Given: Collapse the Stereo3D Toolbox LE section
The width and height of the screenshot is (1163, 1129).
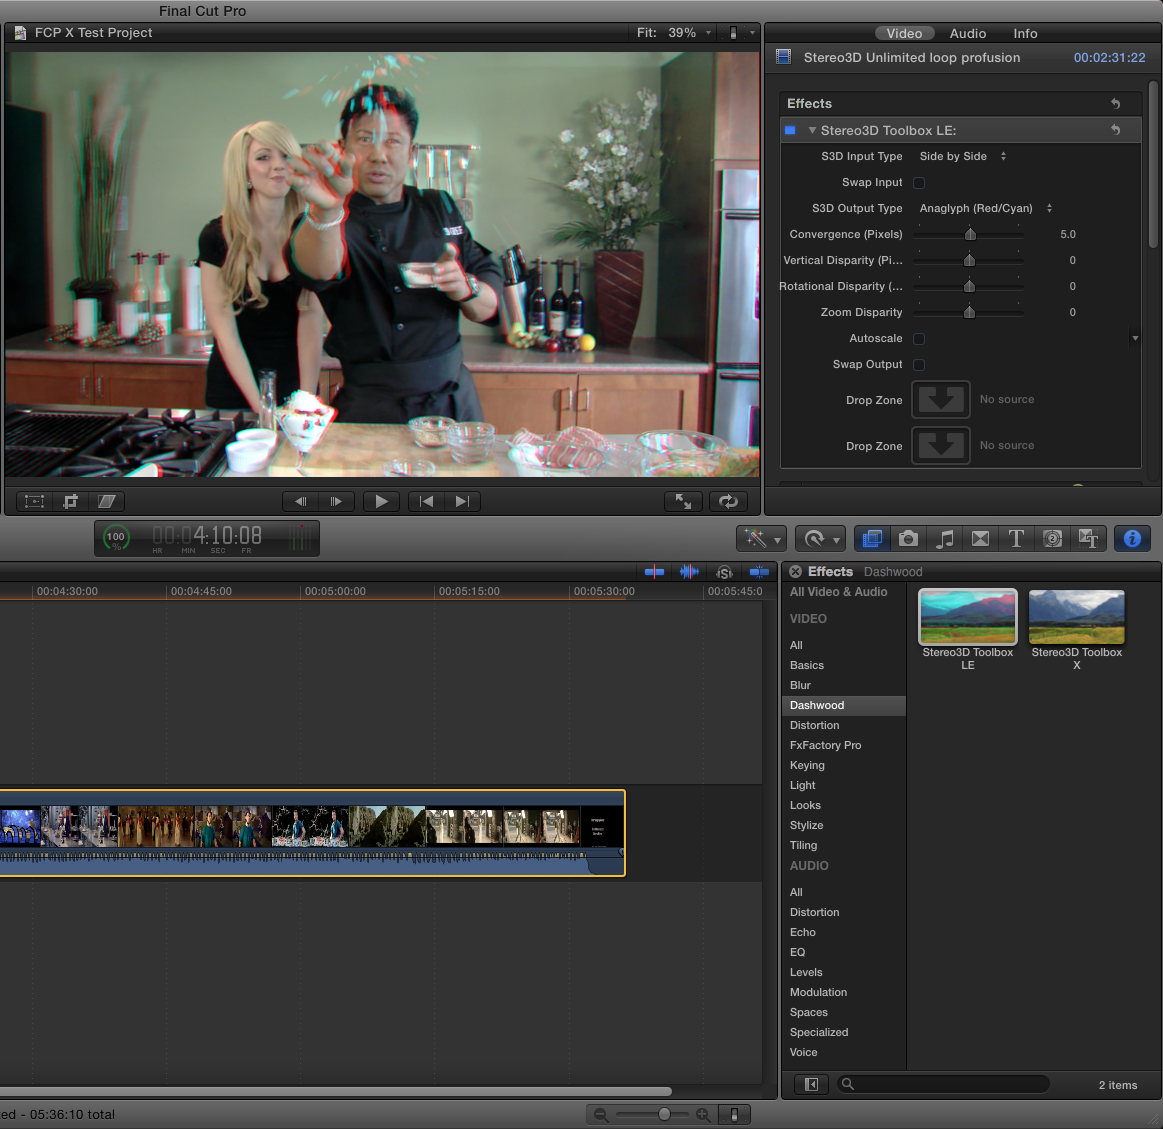Looking at the screenshot, I should (x=812, y=131).
